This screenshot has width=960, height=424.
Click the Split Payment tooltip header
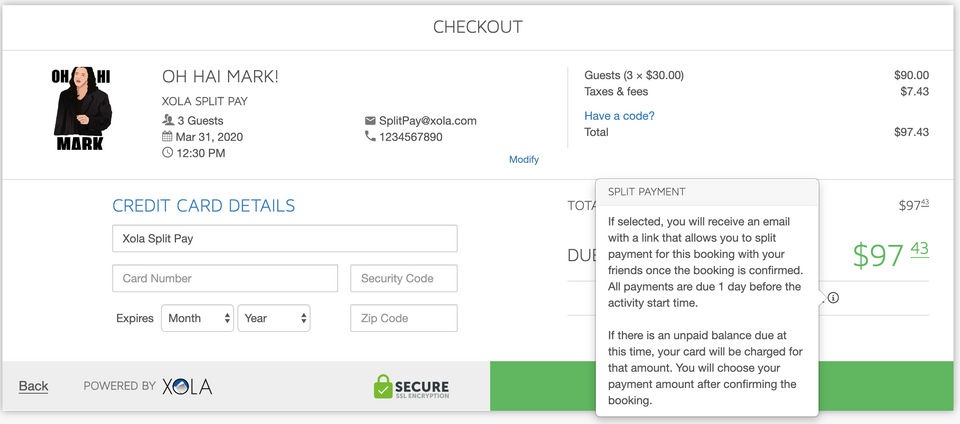coord(706,191)
